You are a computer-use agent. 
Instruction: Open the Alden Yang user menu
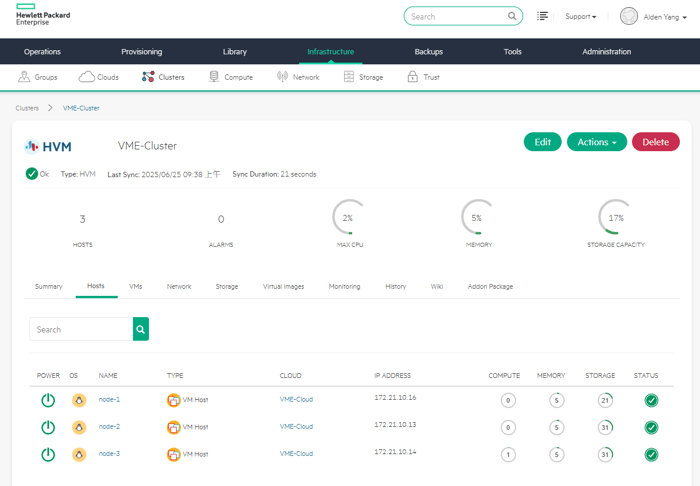pos(665,17)
